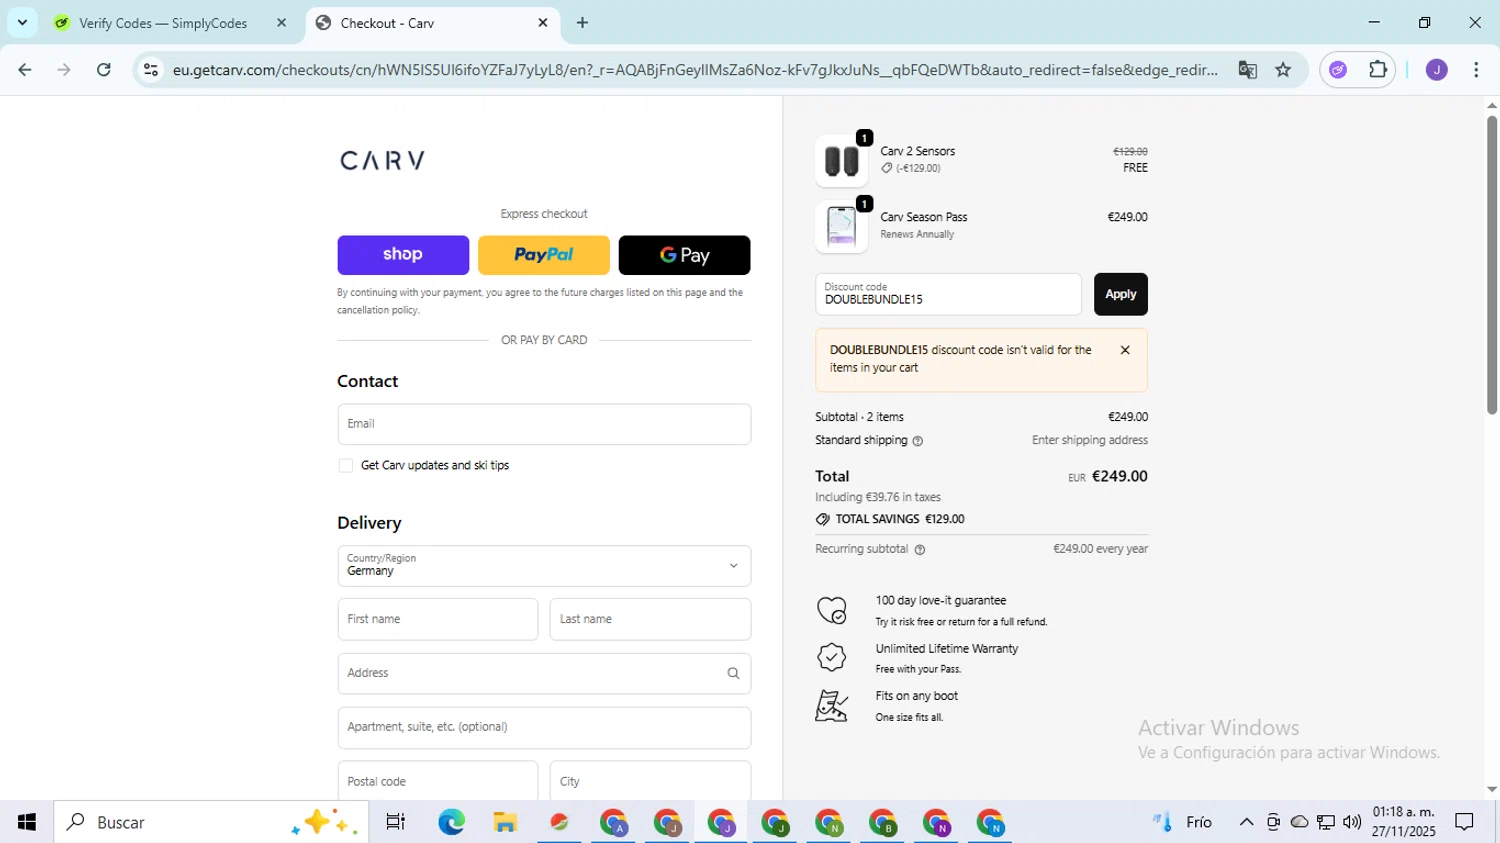The image size is (1500, 843).
Task: Click the Postal code field
Action: pyautogui.click(x=438, y=781)
